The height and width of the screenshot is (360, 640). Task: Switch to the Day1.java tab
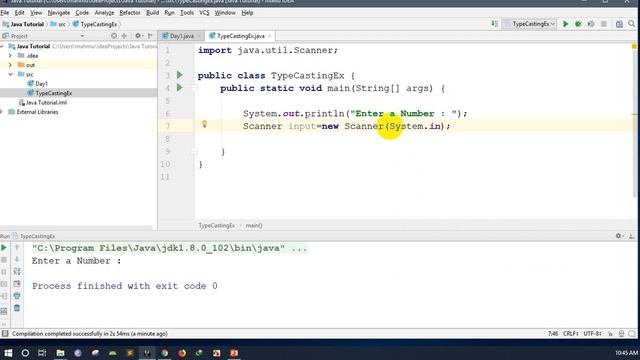click(x=182, y=36)
